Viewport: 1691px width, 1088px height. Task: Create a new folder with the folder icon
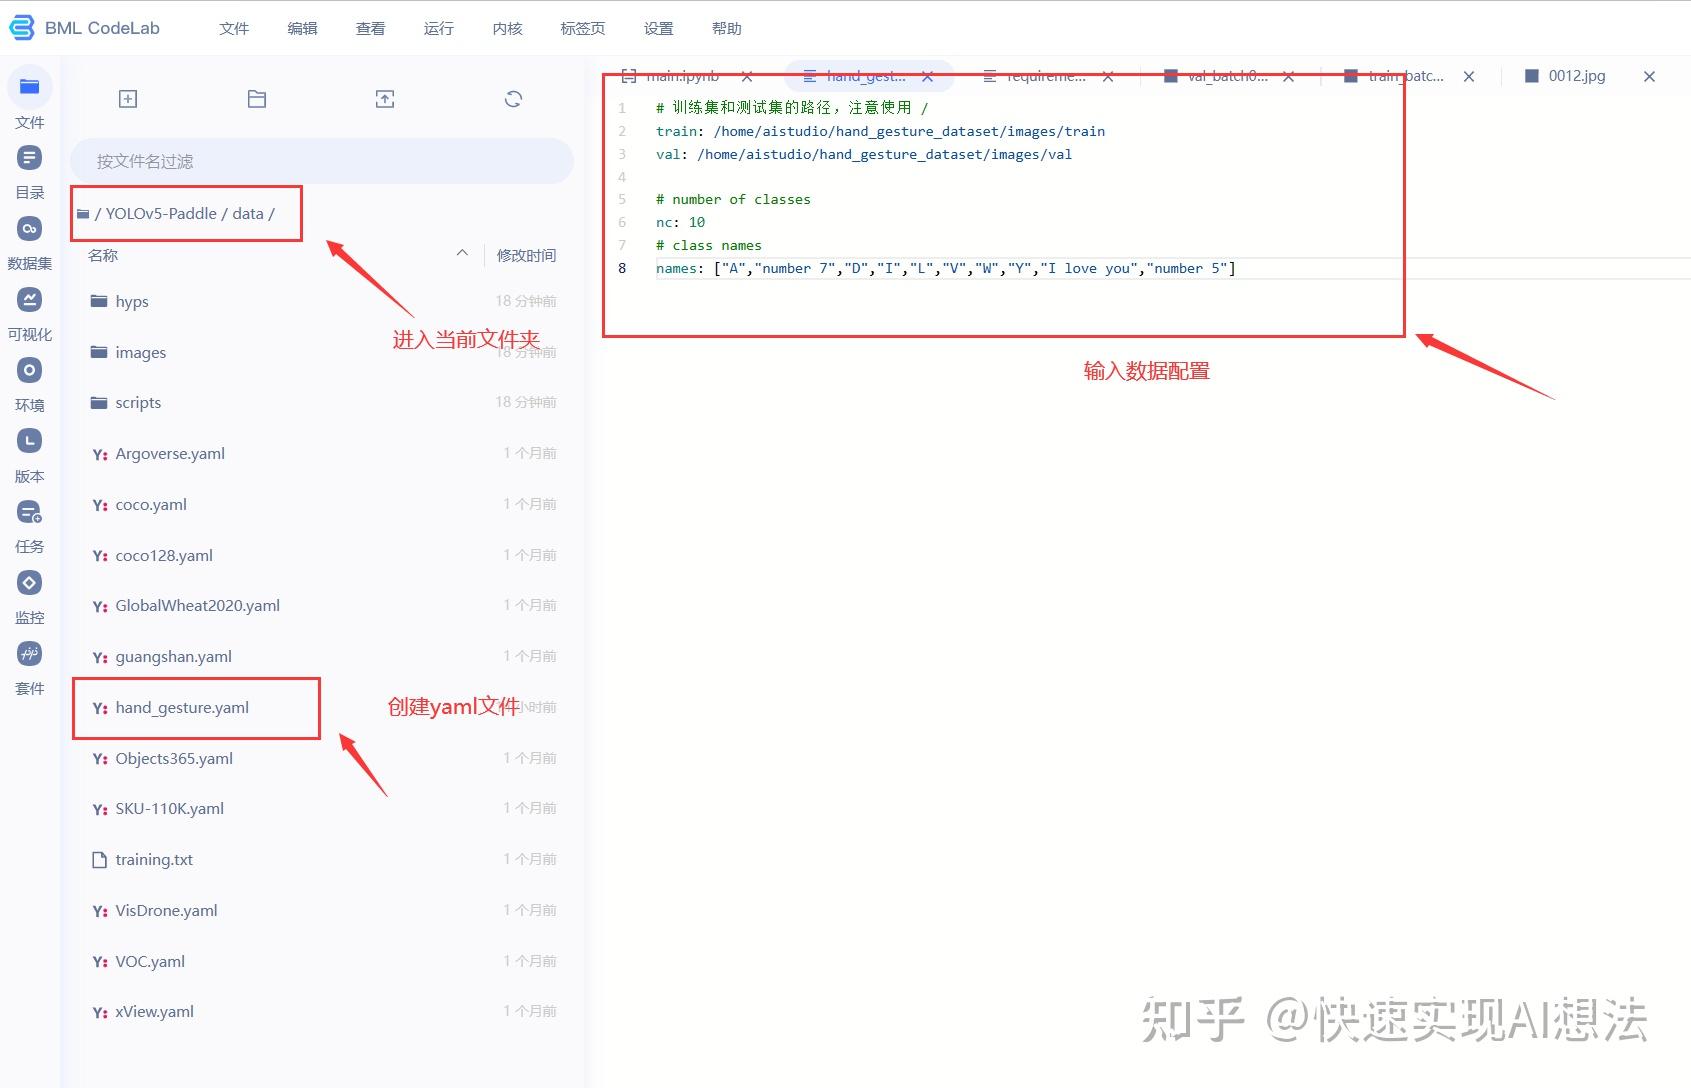click(257, 98)
